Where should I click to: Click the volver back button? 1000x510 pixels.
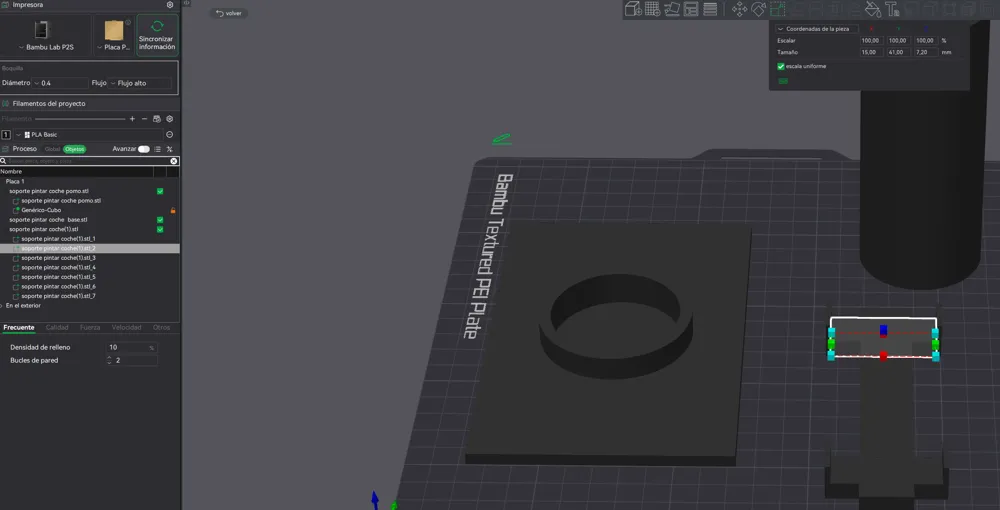coord(229,13)
